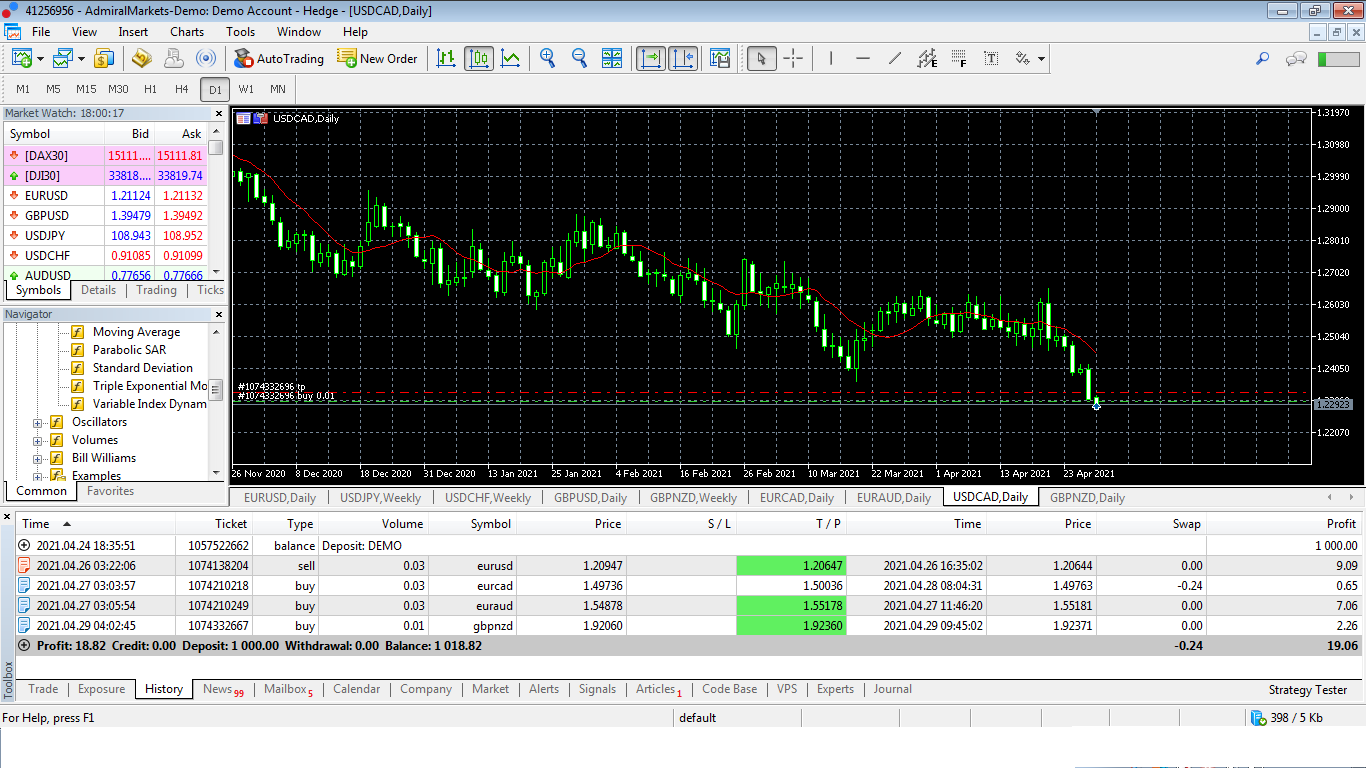Open the New Chart dropdown arrow
Screen dimensions: 1366x768
click(40, 59)
